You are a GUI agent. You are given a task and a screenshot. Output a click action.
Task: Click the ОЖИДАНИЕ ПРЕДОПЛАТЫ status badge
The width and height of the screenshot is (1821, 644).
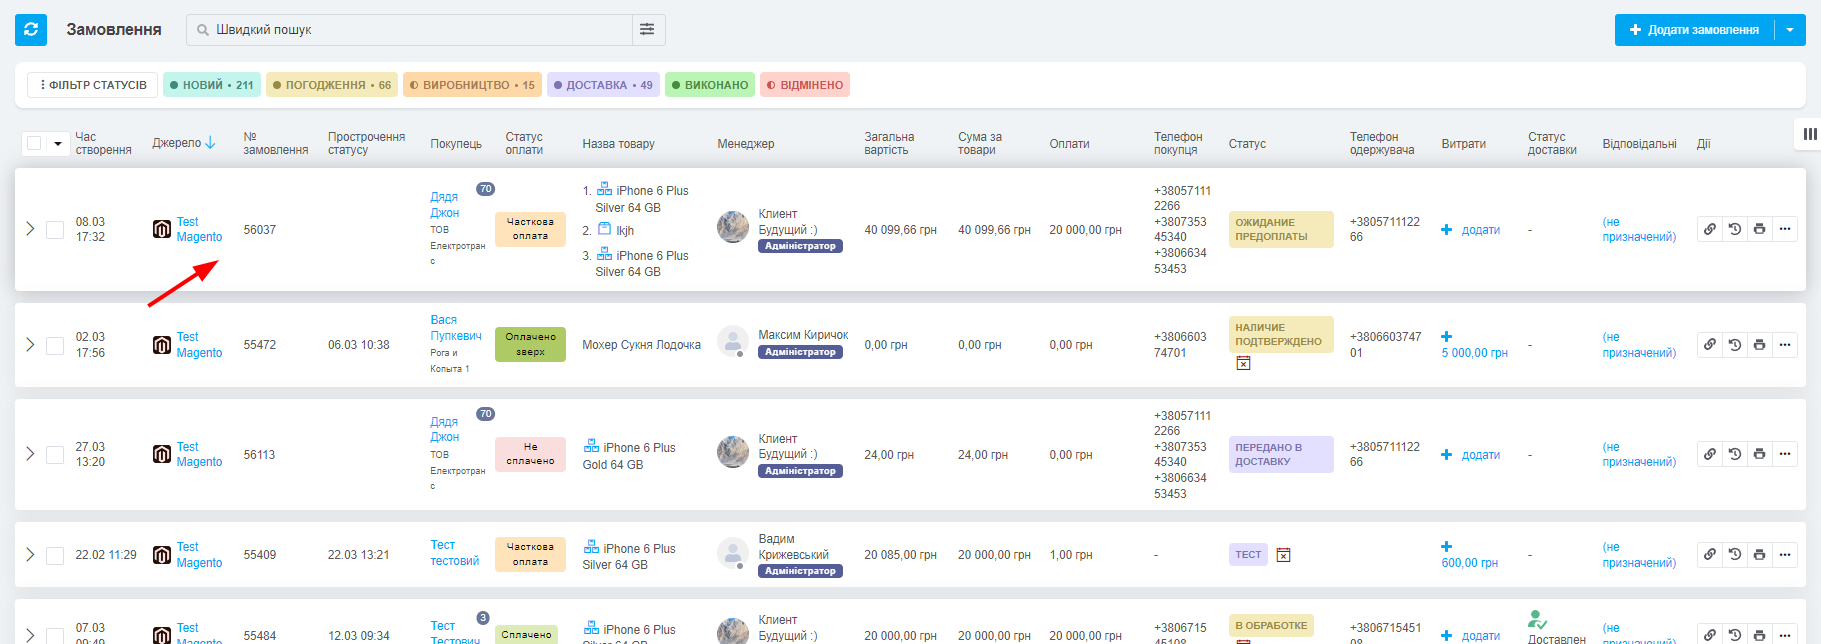point(1280,229)
